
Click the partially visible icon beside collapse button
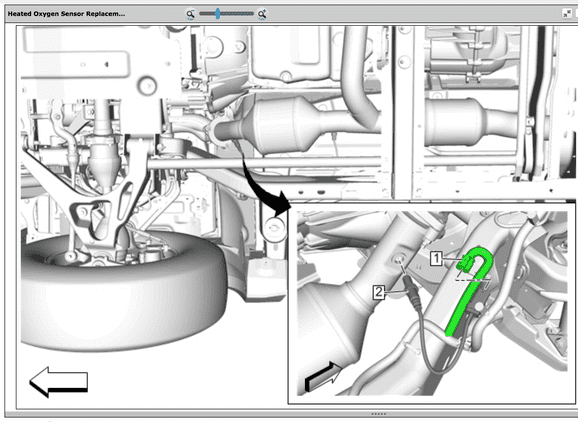pyautogui.click(x=576, y=14)
